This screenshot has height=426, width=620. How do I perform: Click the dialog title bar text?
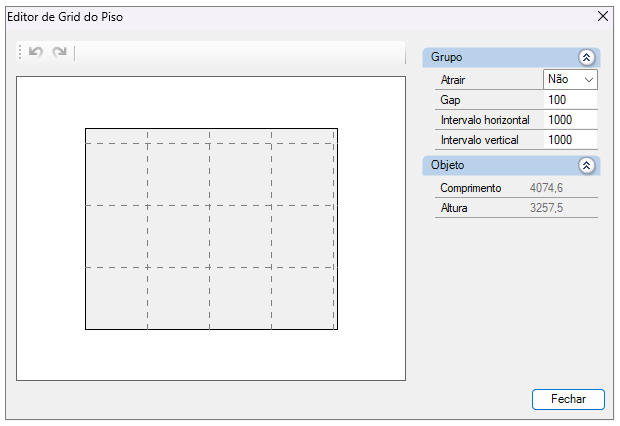coord(67,16)
